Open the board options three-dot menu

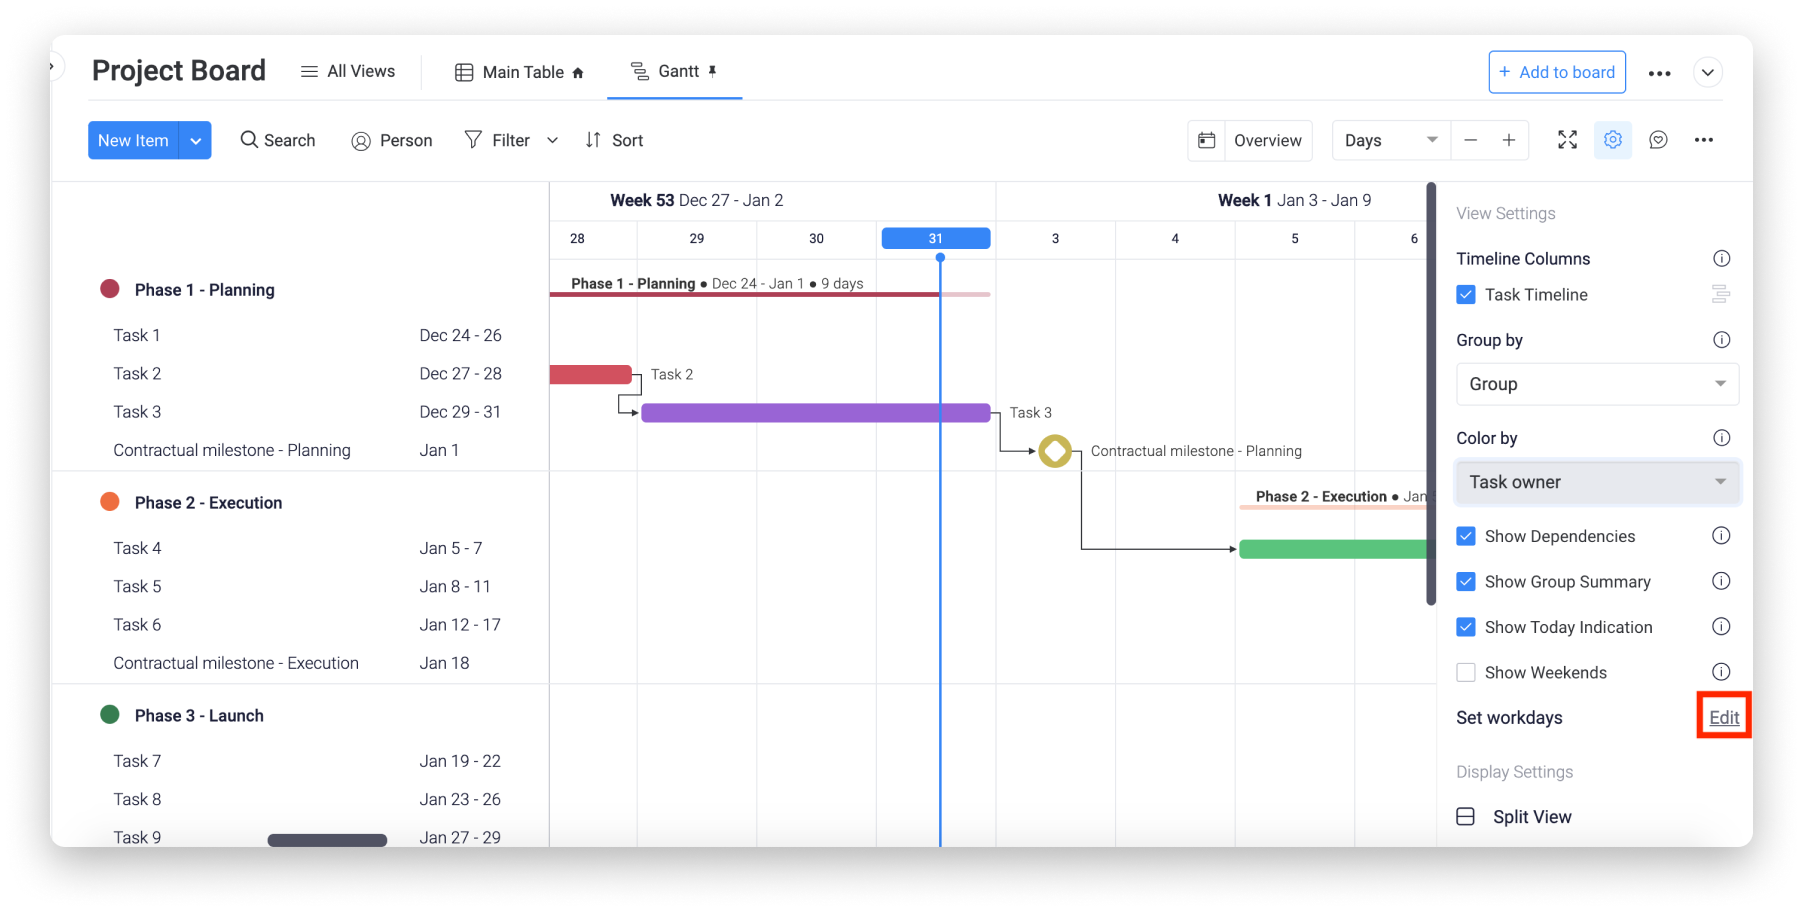pos(1659,73)
